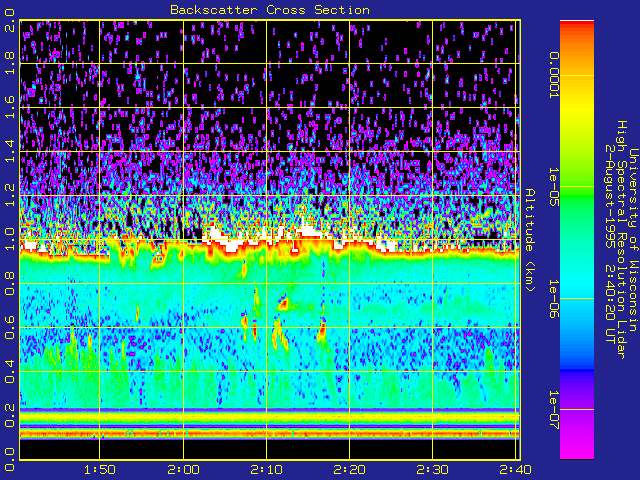Click the 1.4 altitude axis label

click(x=9, y=151)
